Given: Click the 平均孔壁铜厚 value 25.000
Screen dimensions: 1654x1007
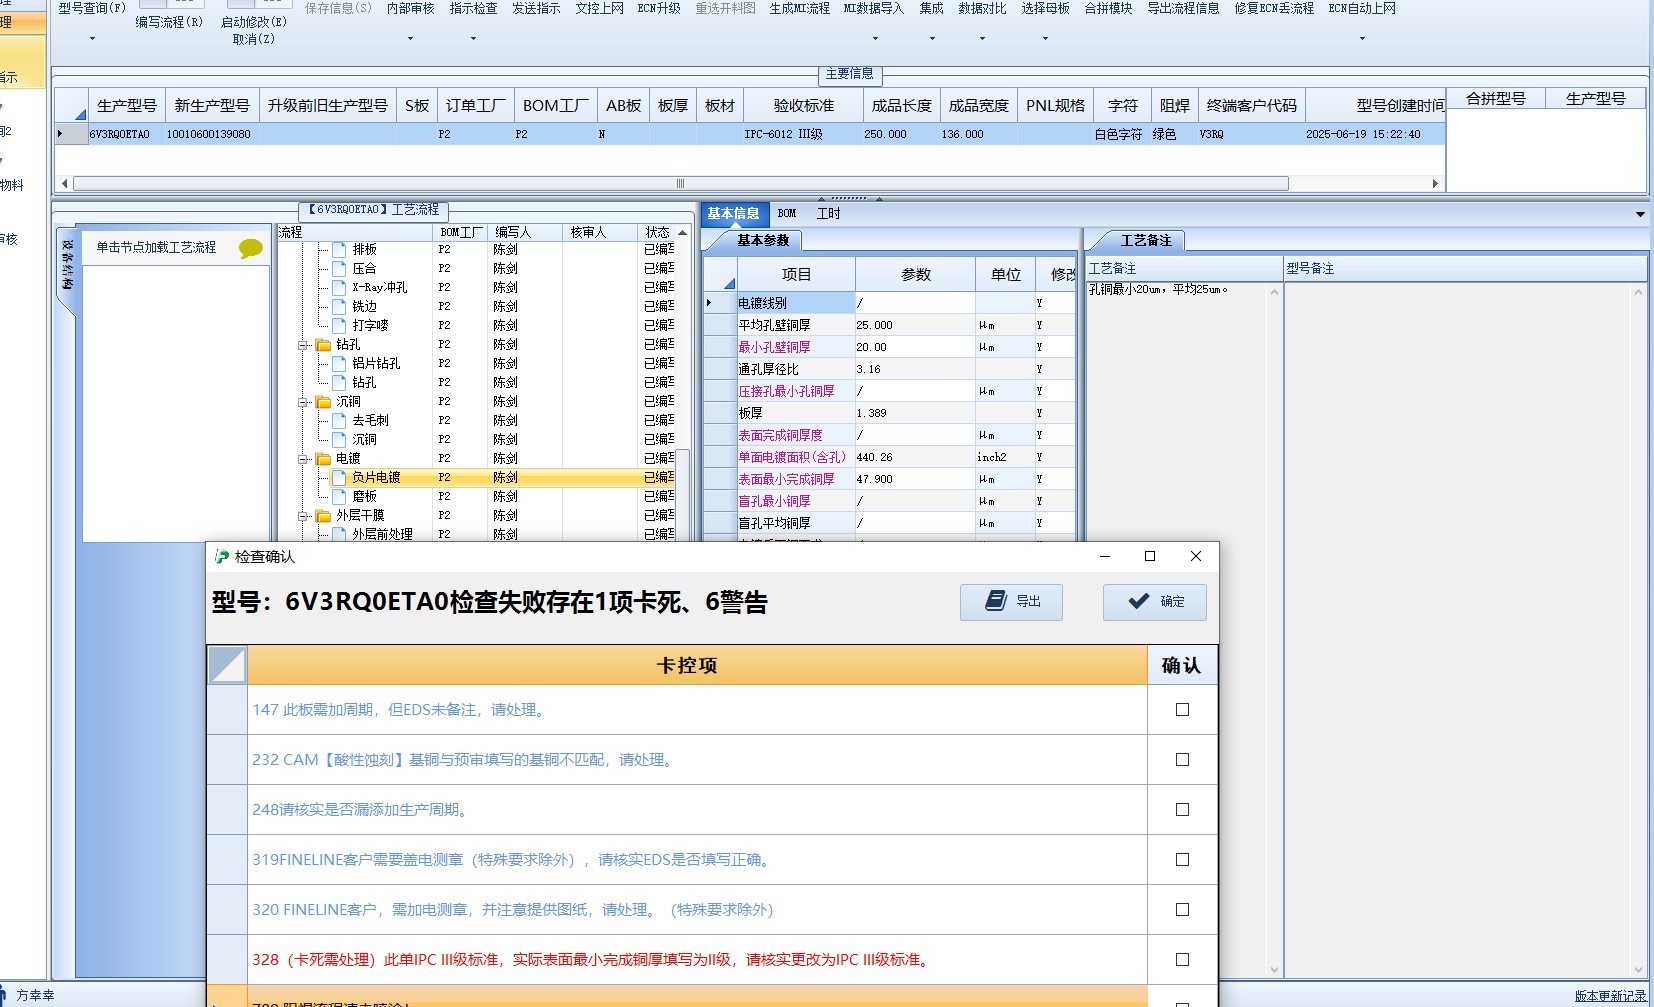Looking at the screenshot, I should click(x=914, y=325).
